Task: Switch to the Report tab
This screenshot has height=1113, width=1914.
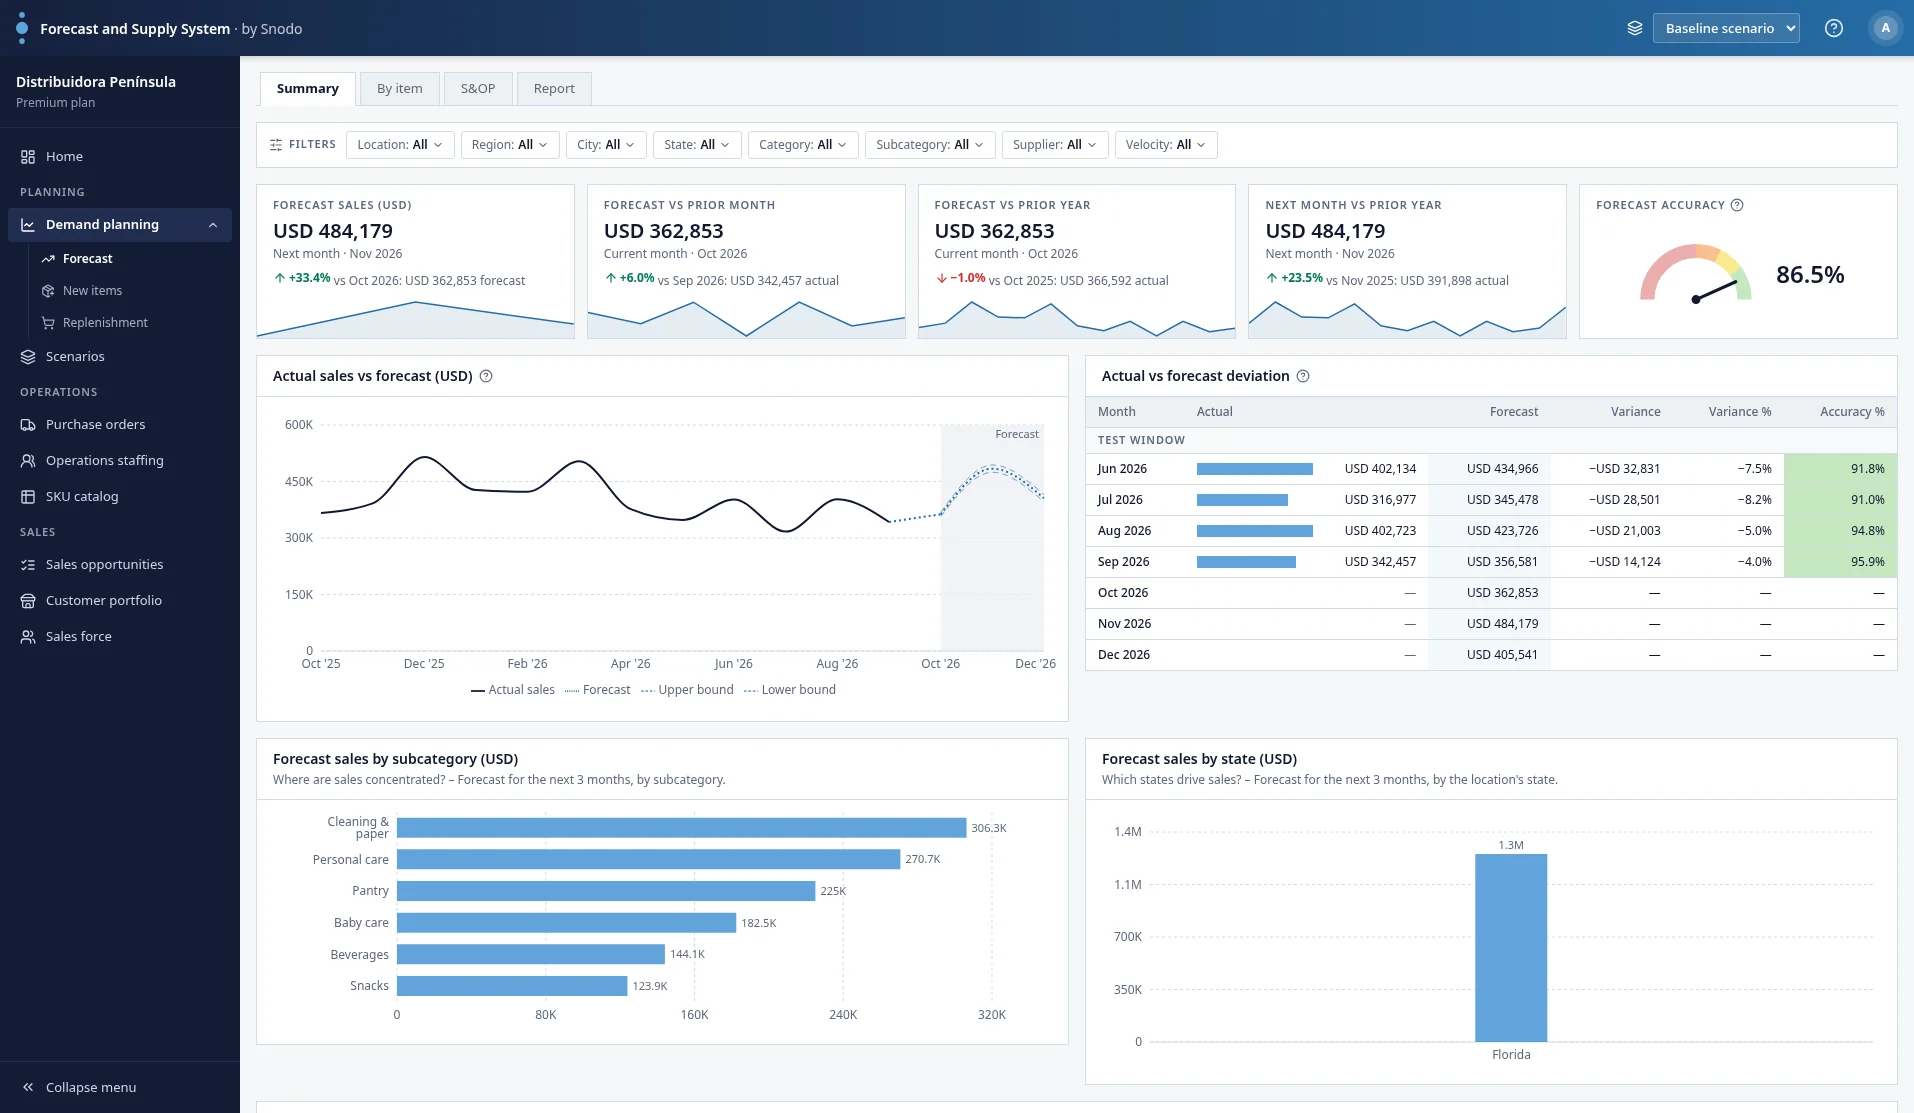Action: (554, 89)
